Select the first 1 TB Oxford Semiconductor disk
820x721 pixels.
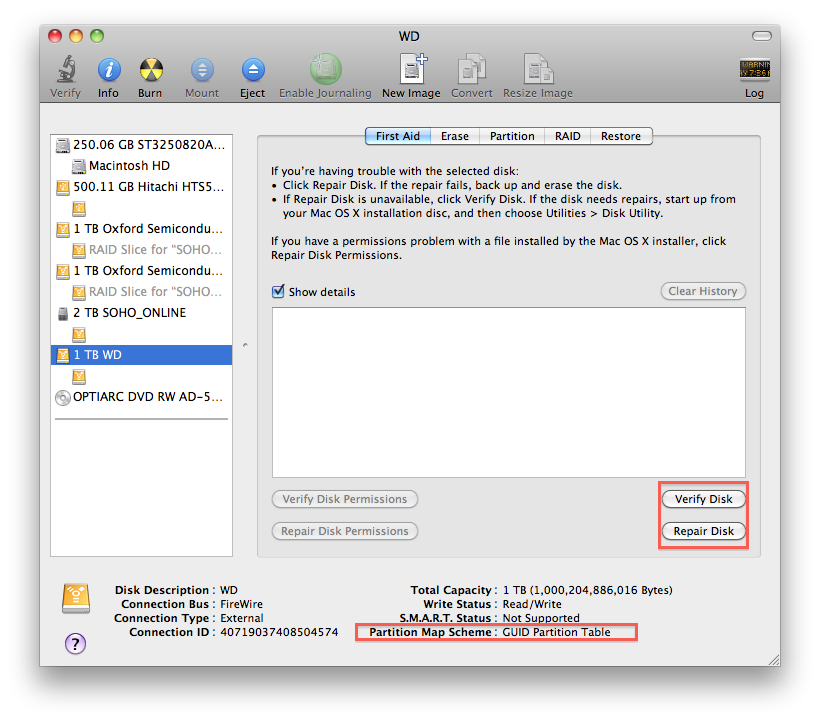pyautogui.click(x=141, y=229)
